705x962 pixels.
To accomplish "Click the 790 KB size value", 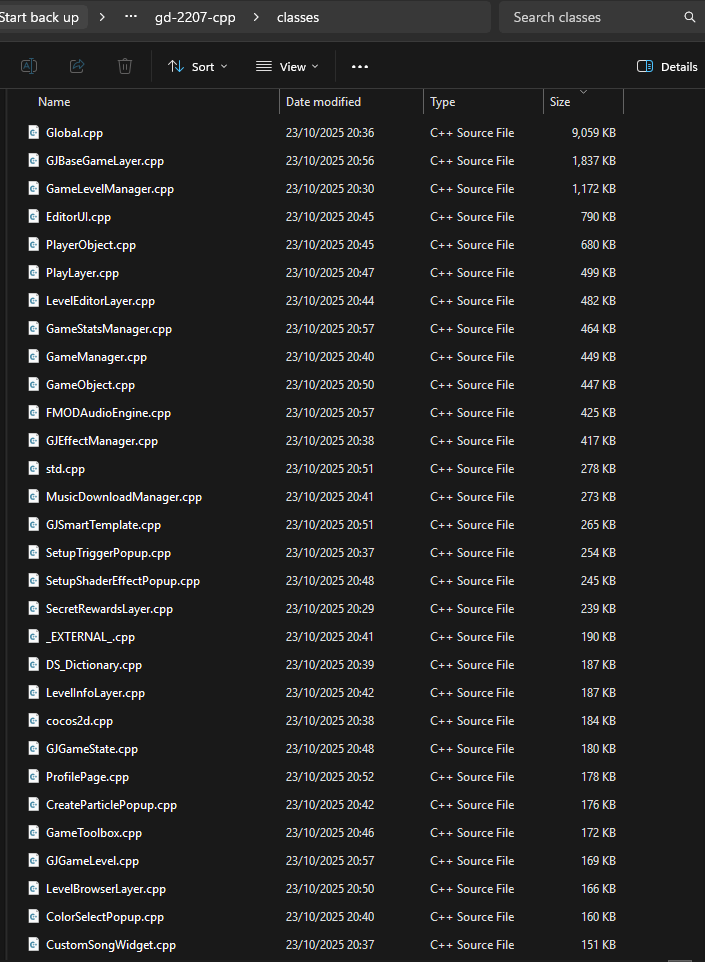I will pos(598,217).
